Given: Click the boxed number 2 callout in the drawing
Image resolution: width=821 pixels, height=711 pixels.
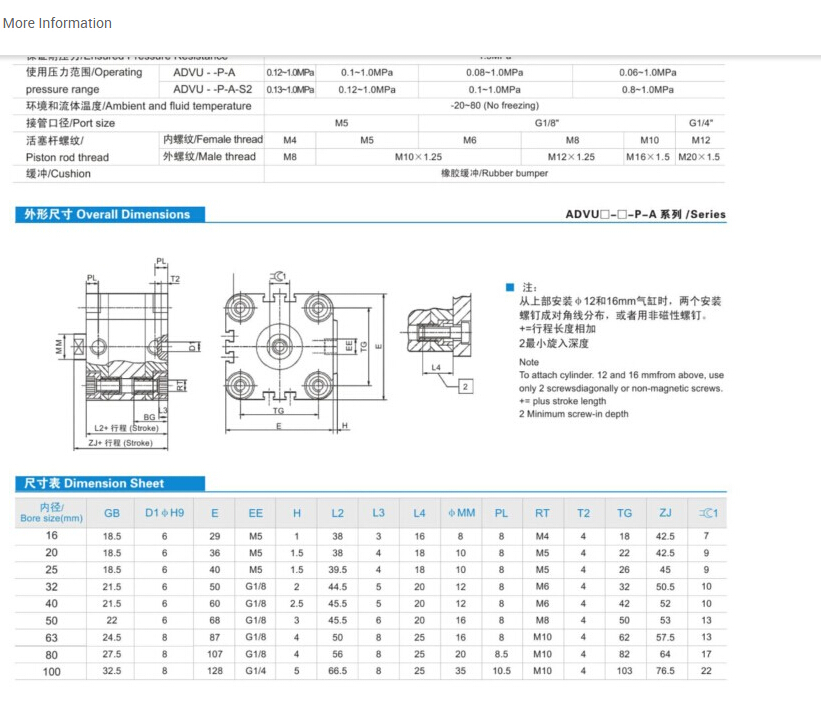Looking at the screenshot, I should 465,387.
